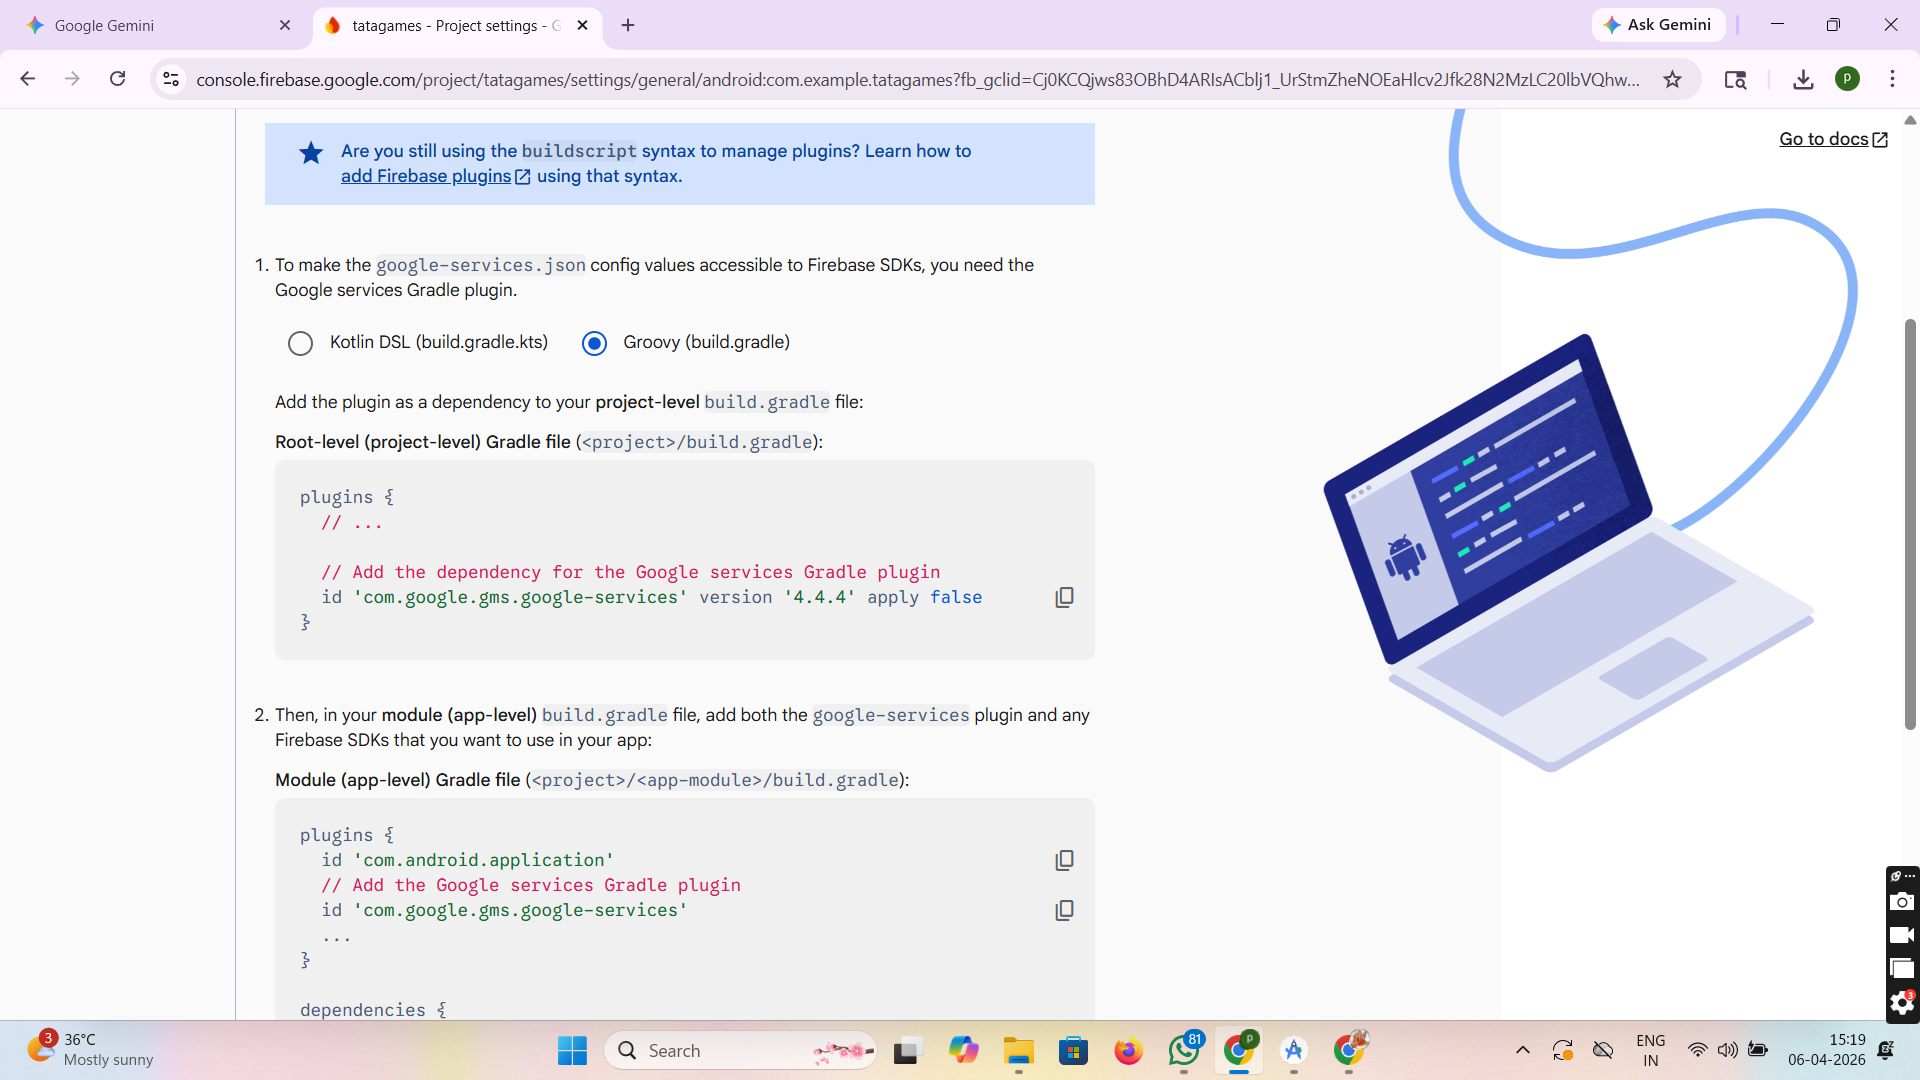The height and width of the screenshot is (1080, 1920).
Task: Open Go to docs link
Action: (1833, 139)
